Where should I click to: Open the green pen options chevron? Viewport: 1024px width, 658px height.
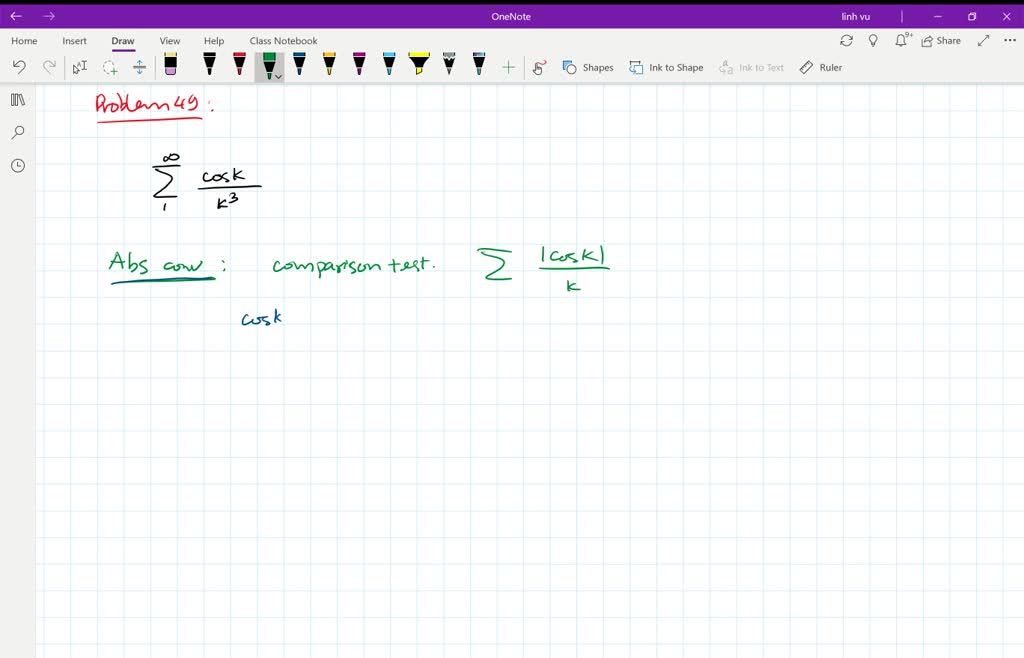(278, 75)
